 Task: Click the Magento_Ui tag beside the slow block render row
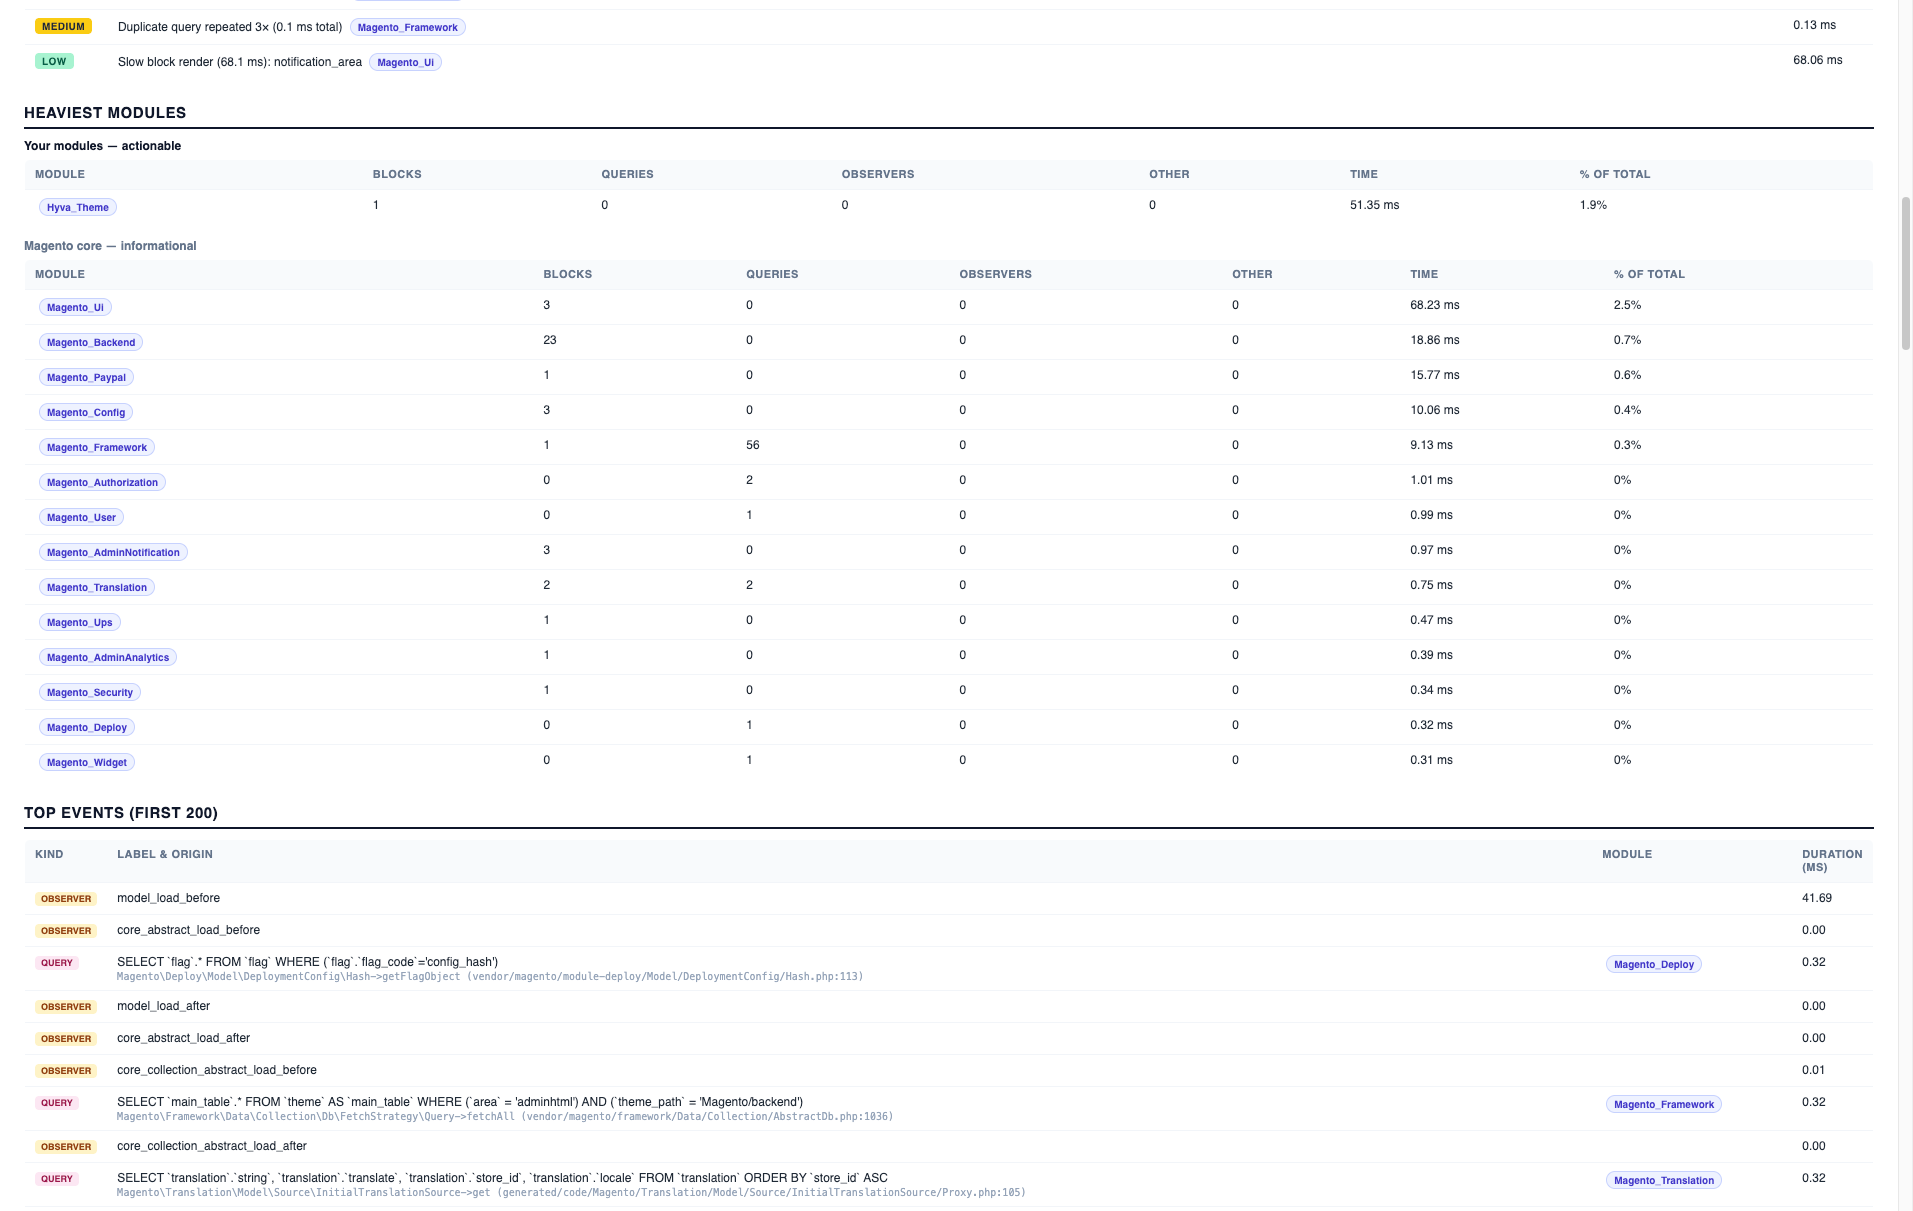tap(406, 62)
